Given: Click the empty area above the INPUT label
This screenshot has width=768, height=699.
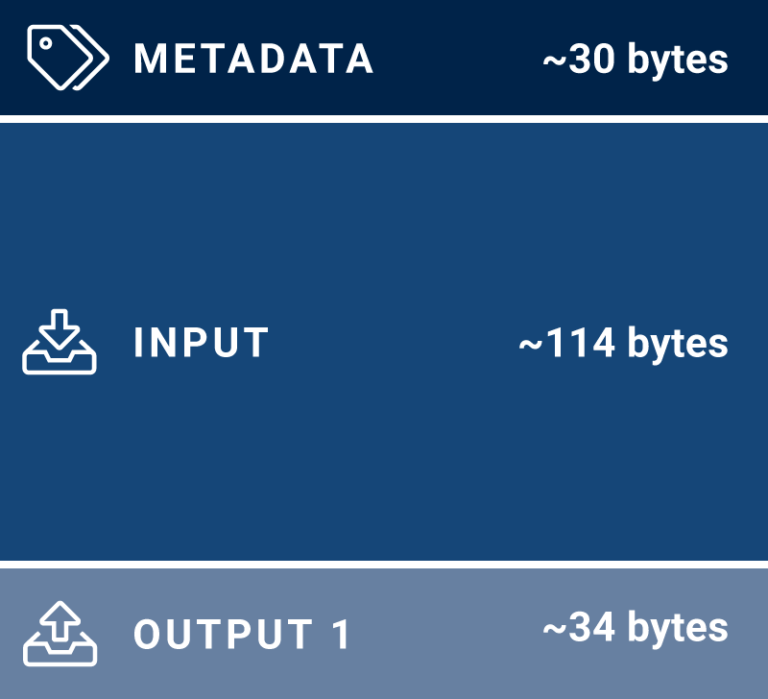Looking at the screenshot, I should [202, 220].
